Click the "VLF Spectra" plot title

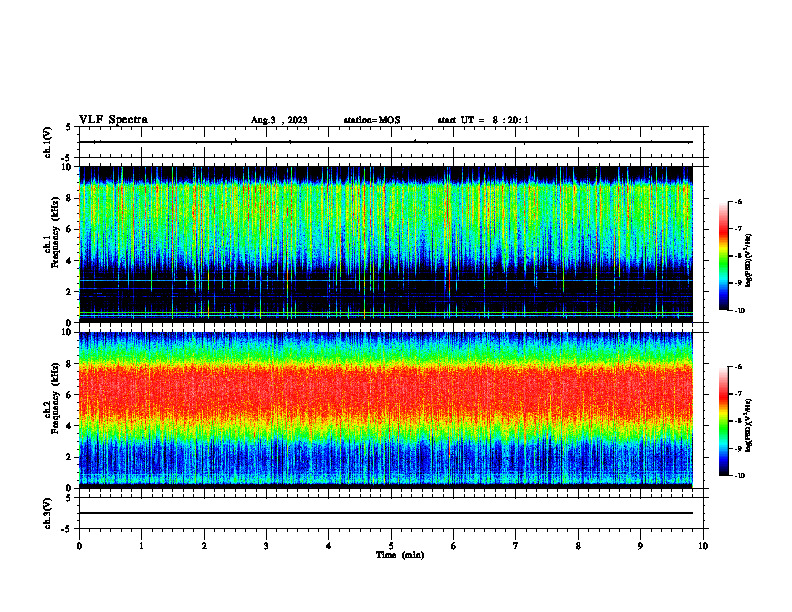(113, 120)
